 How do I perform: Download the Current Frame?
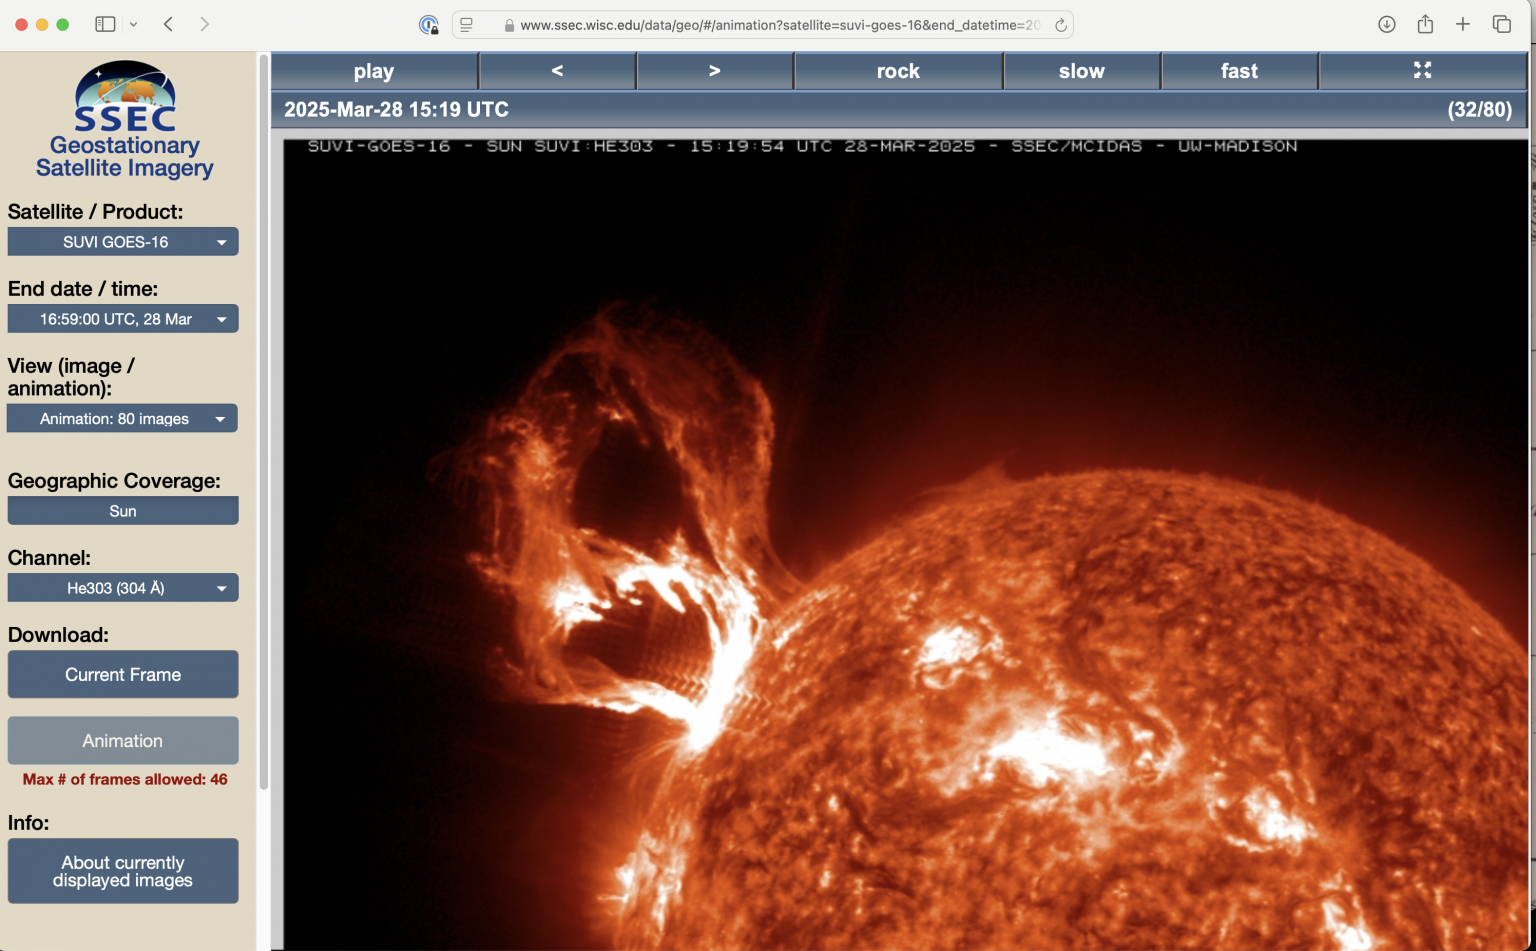click(x=123, y=675)
